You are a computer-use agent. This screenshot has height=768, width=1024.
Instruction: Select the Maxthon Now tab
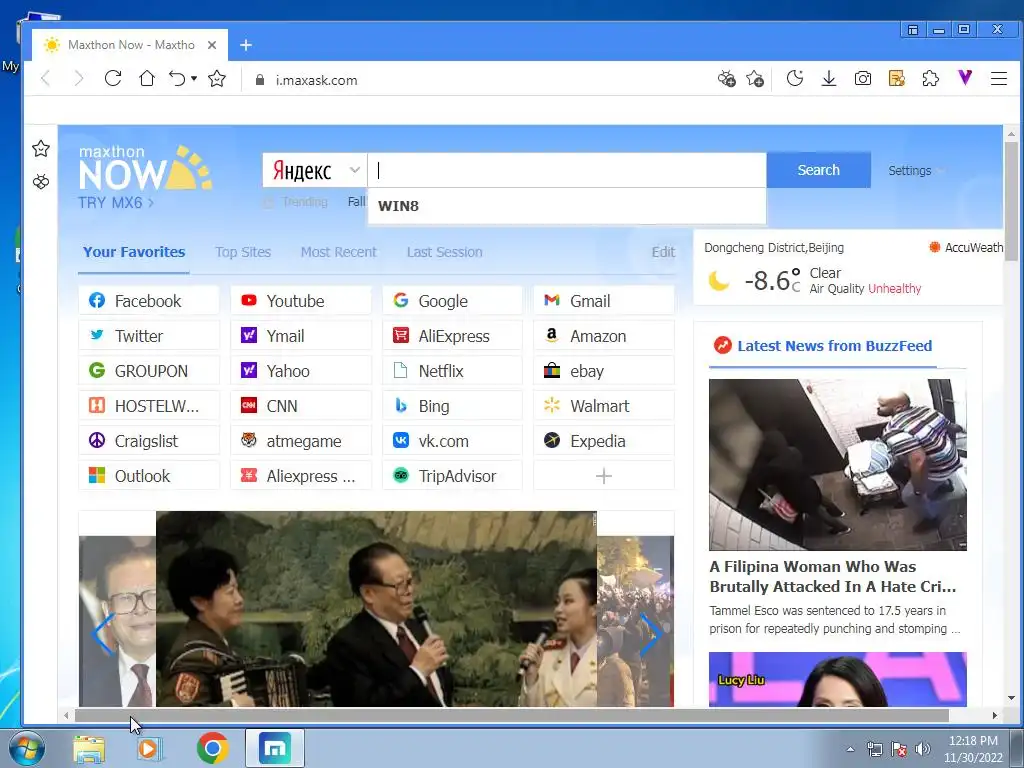(130, 45)
